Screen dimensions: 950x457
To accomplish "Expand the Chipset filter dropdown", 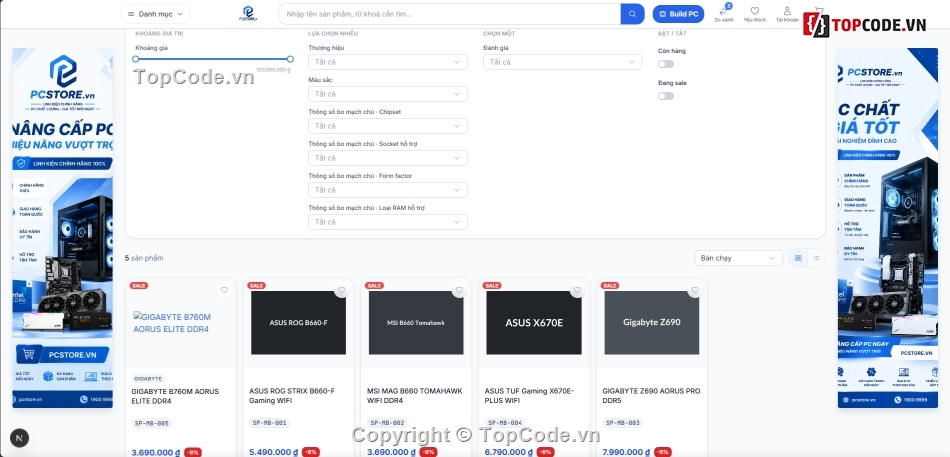I will tap(388, 126).
